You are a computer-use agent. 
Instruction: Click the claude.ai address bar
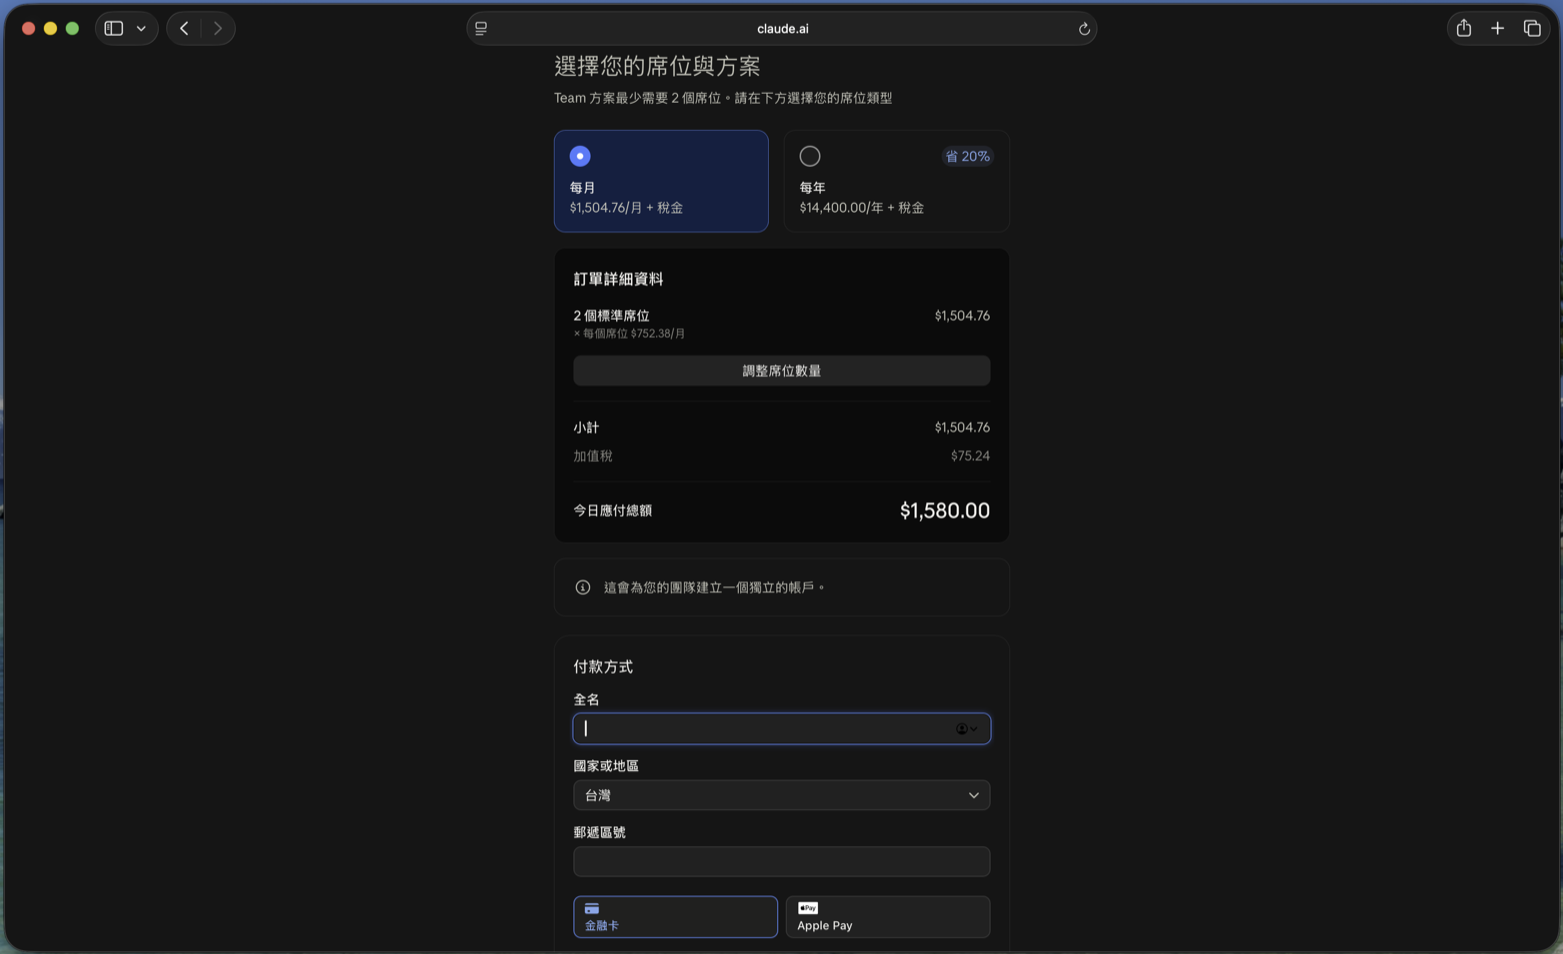(x=782, y=29)
